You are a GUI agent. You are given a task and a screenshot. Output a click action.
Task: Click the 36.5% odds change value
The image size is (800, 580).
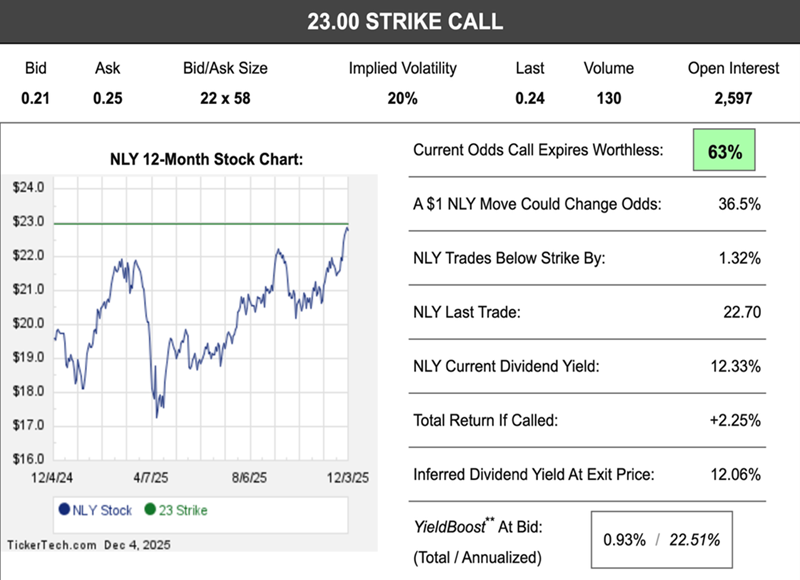(x=740, y=204)
